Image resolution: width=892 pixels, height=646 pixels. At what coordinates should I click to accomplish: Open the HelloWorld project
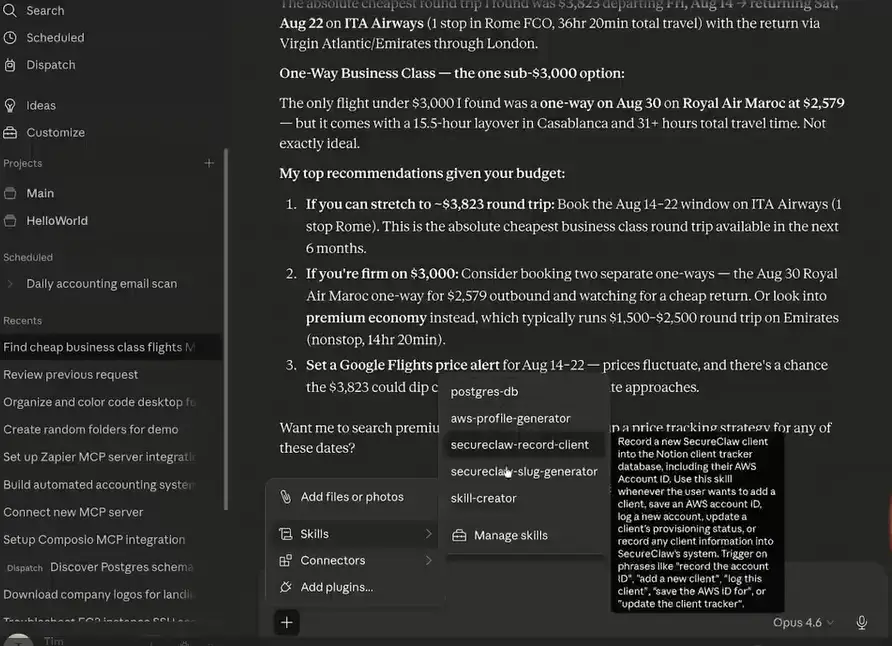57,221
